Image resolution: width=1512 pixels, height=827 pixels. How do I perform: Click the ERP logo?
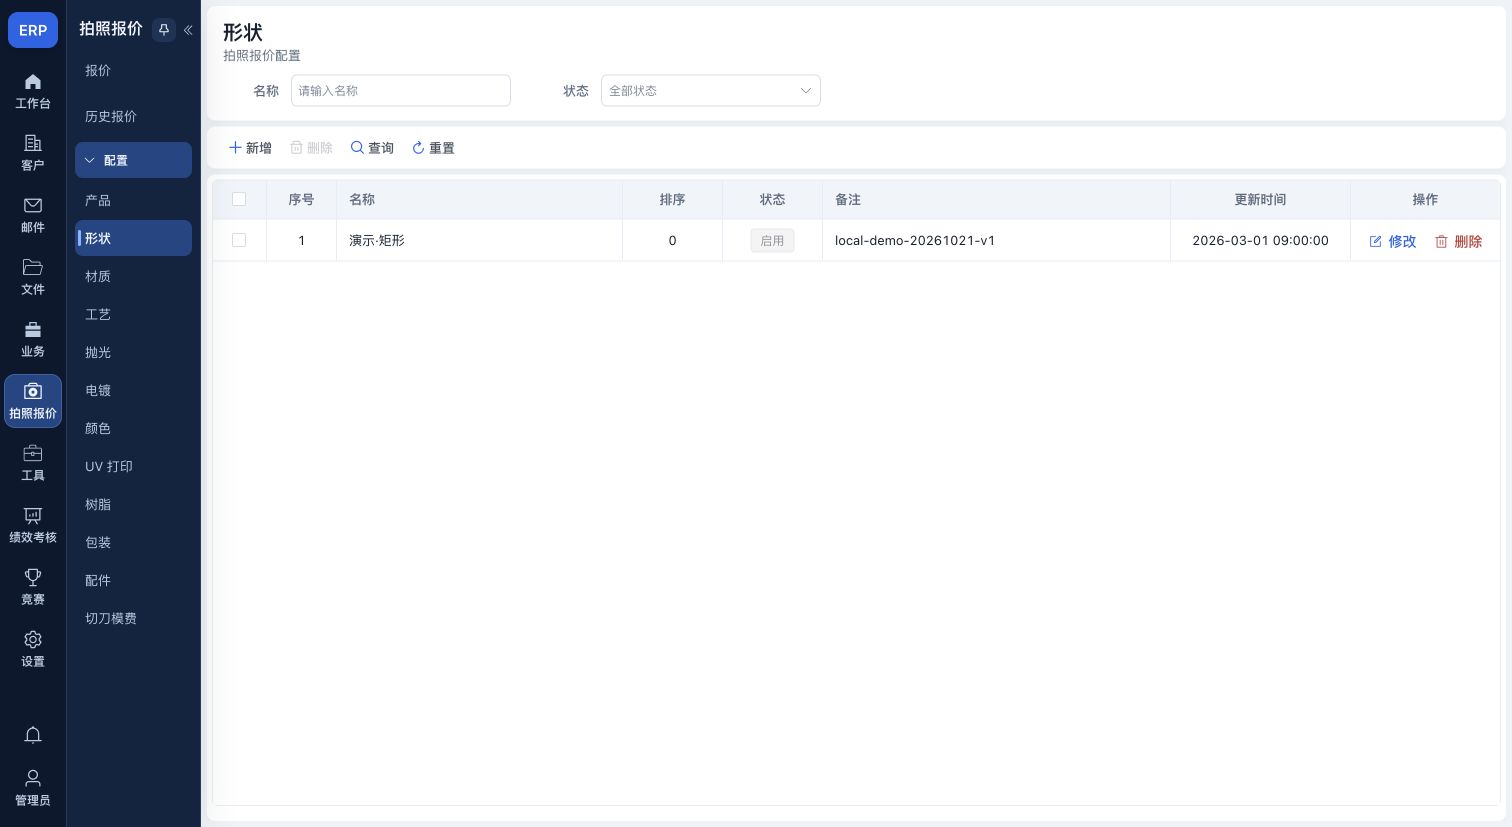point(33,30)
